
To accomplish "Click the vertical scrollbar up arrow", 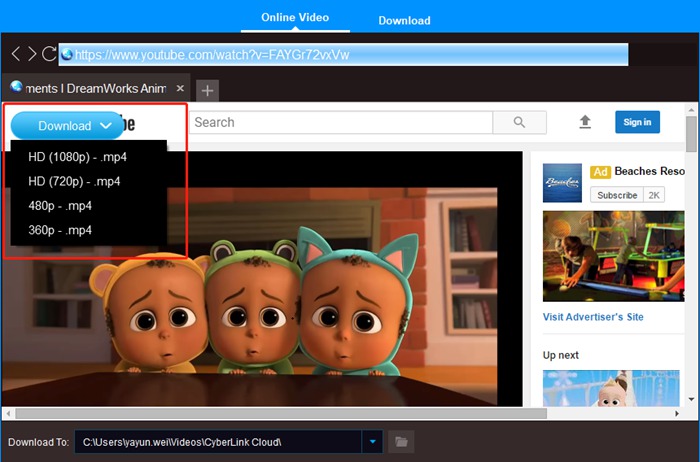I will [691, 109].
